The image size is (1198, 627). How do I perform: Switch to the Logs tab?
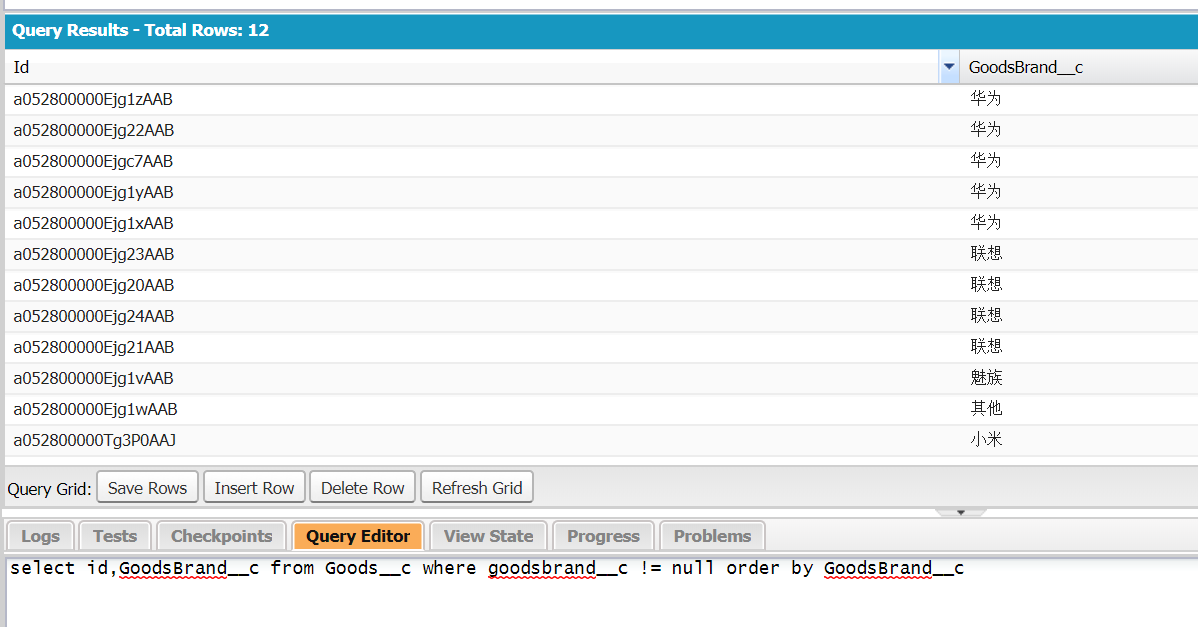40,536
